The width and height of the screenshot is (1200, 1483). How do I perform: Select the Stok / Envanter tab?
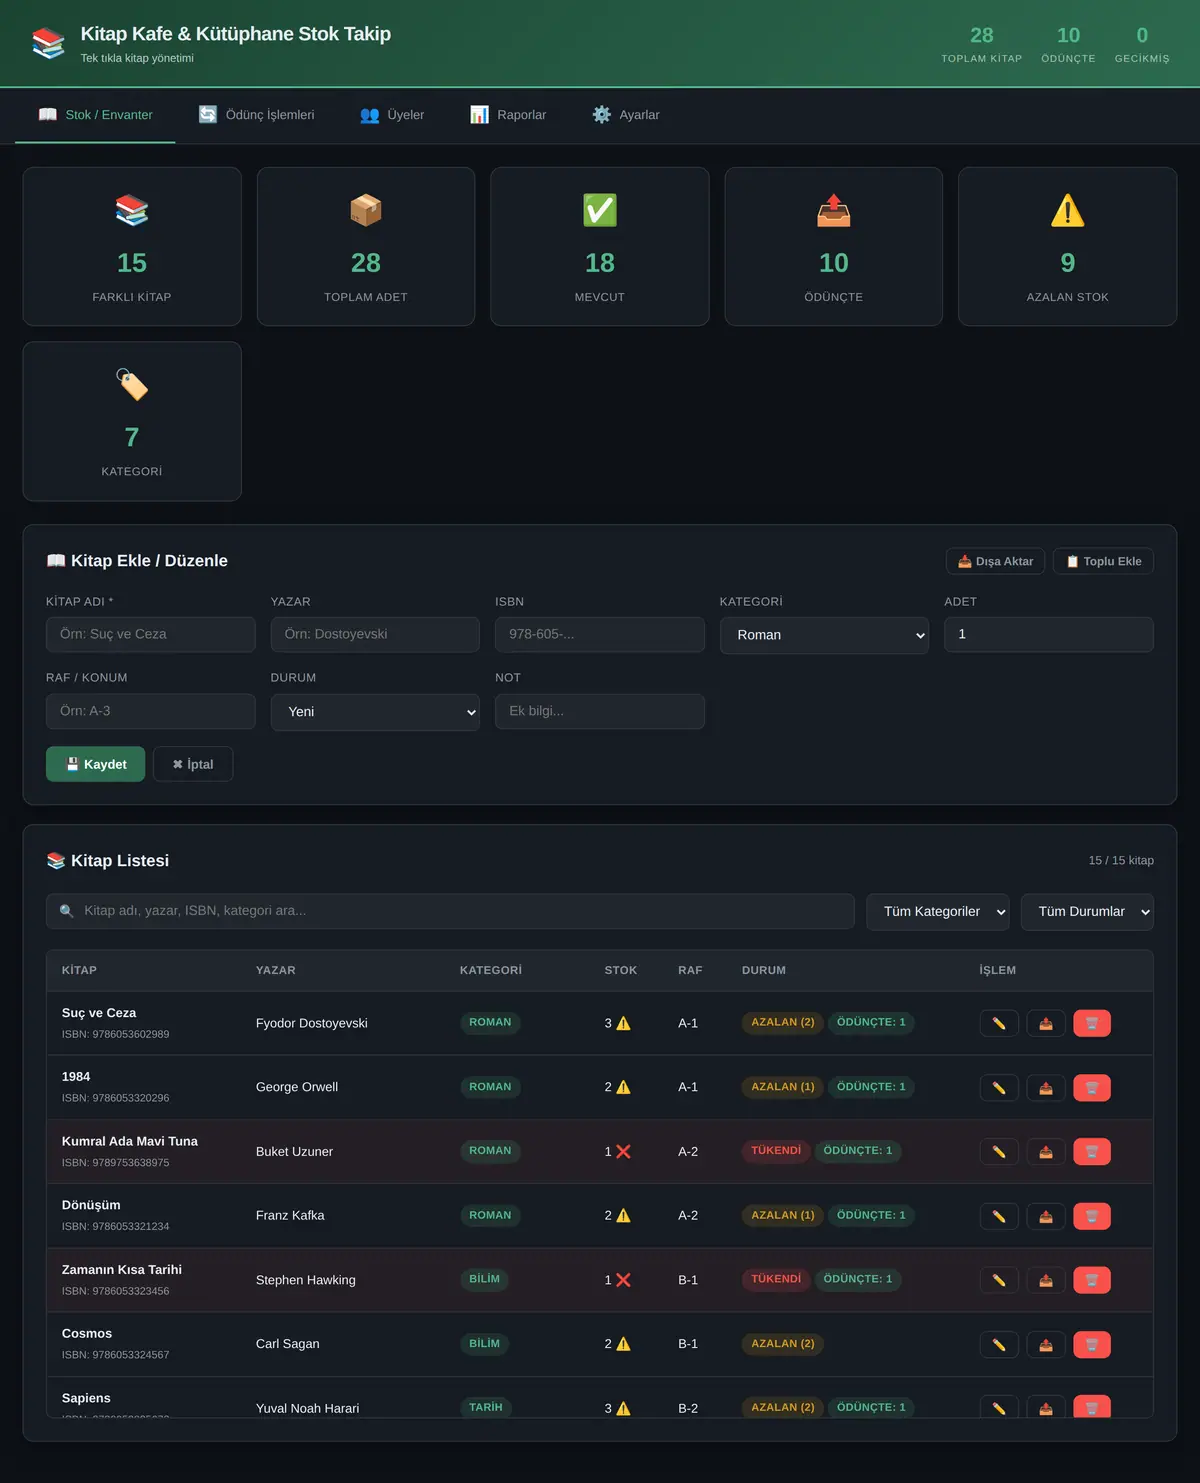tap(95, 115)
